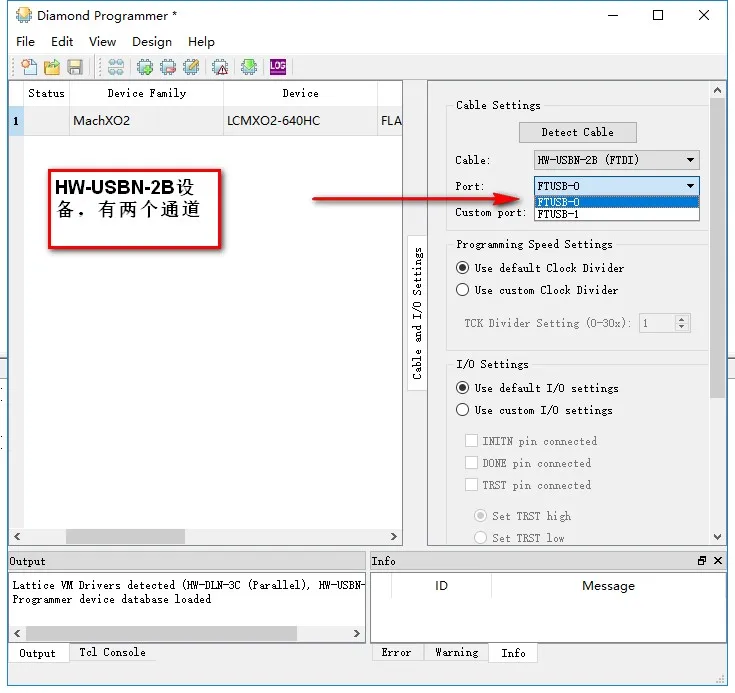Choose FTUSB-1 from the Port list

[x=558, y=214]
